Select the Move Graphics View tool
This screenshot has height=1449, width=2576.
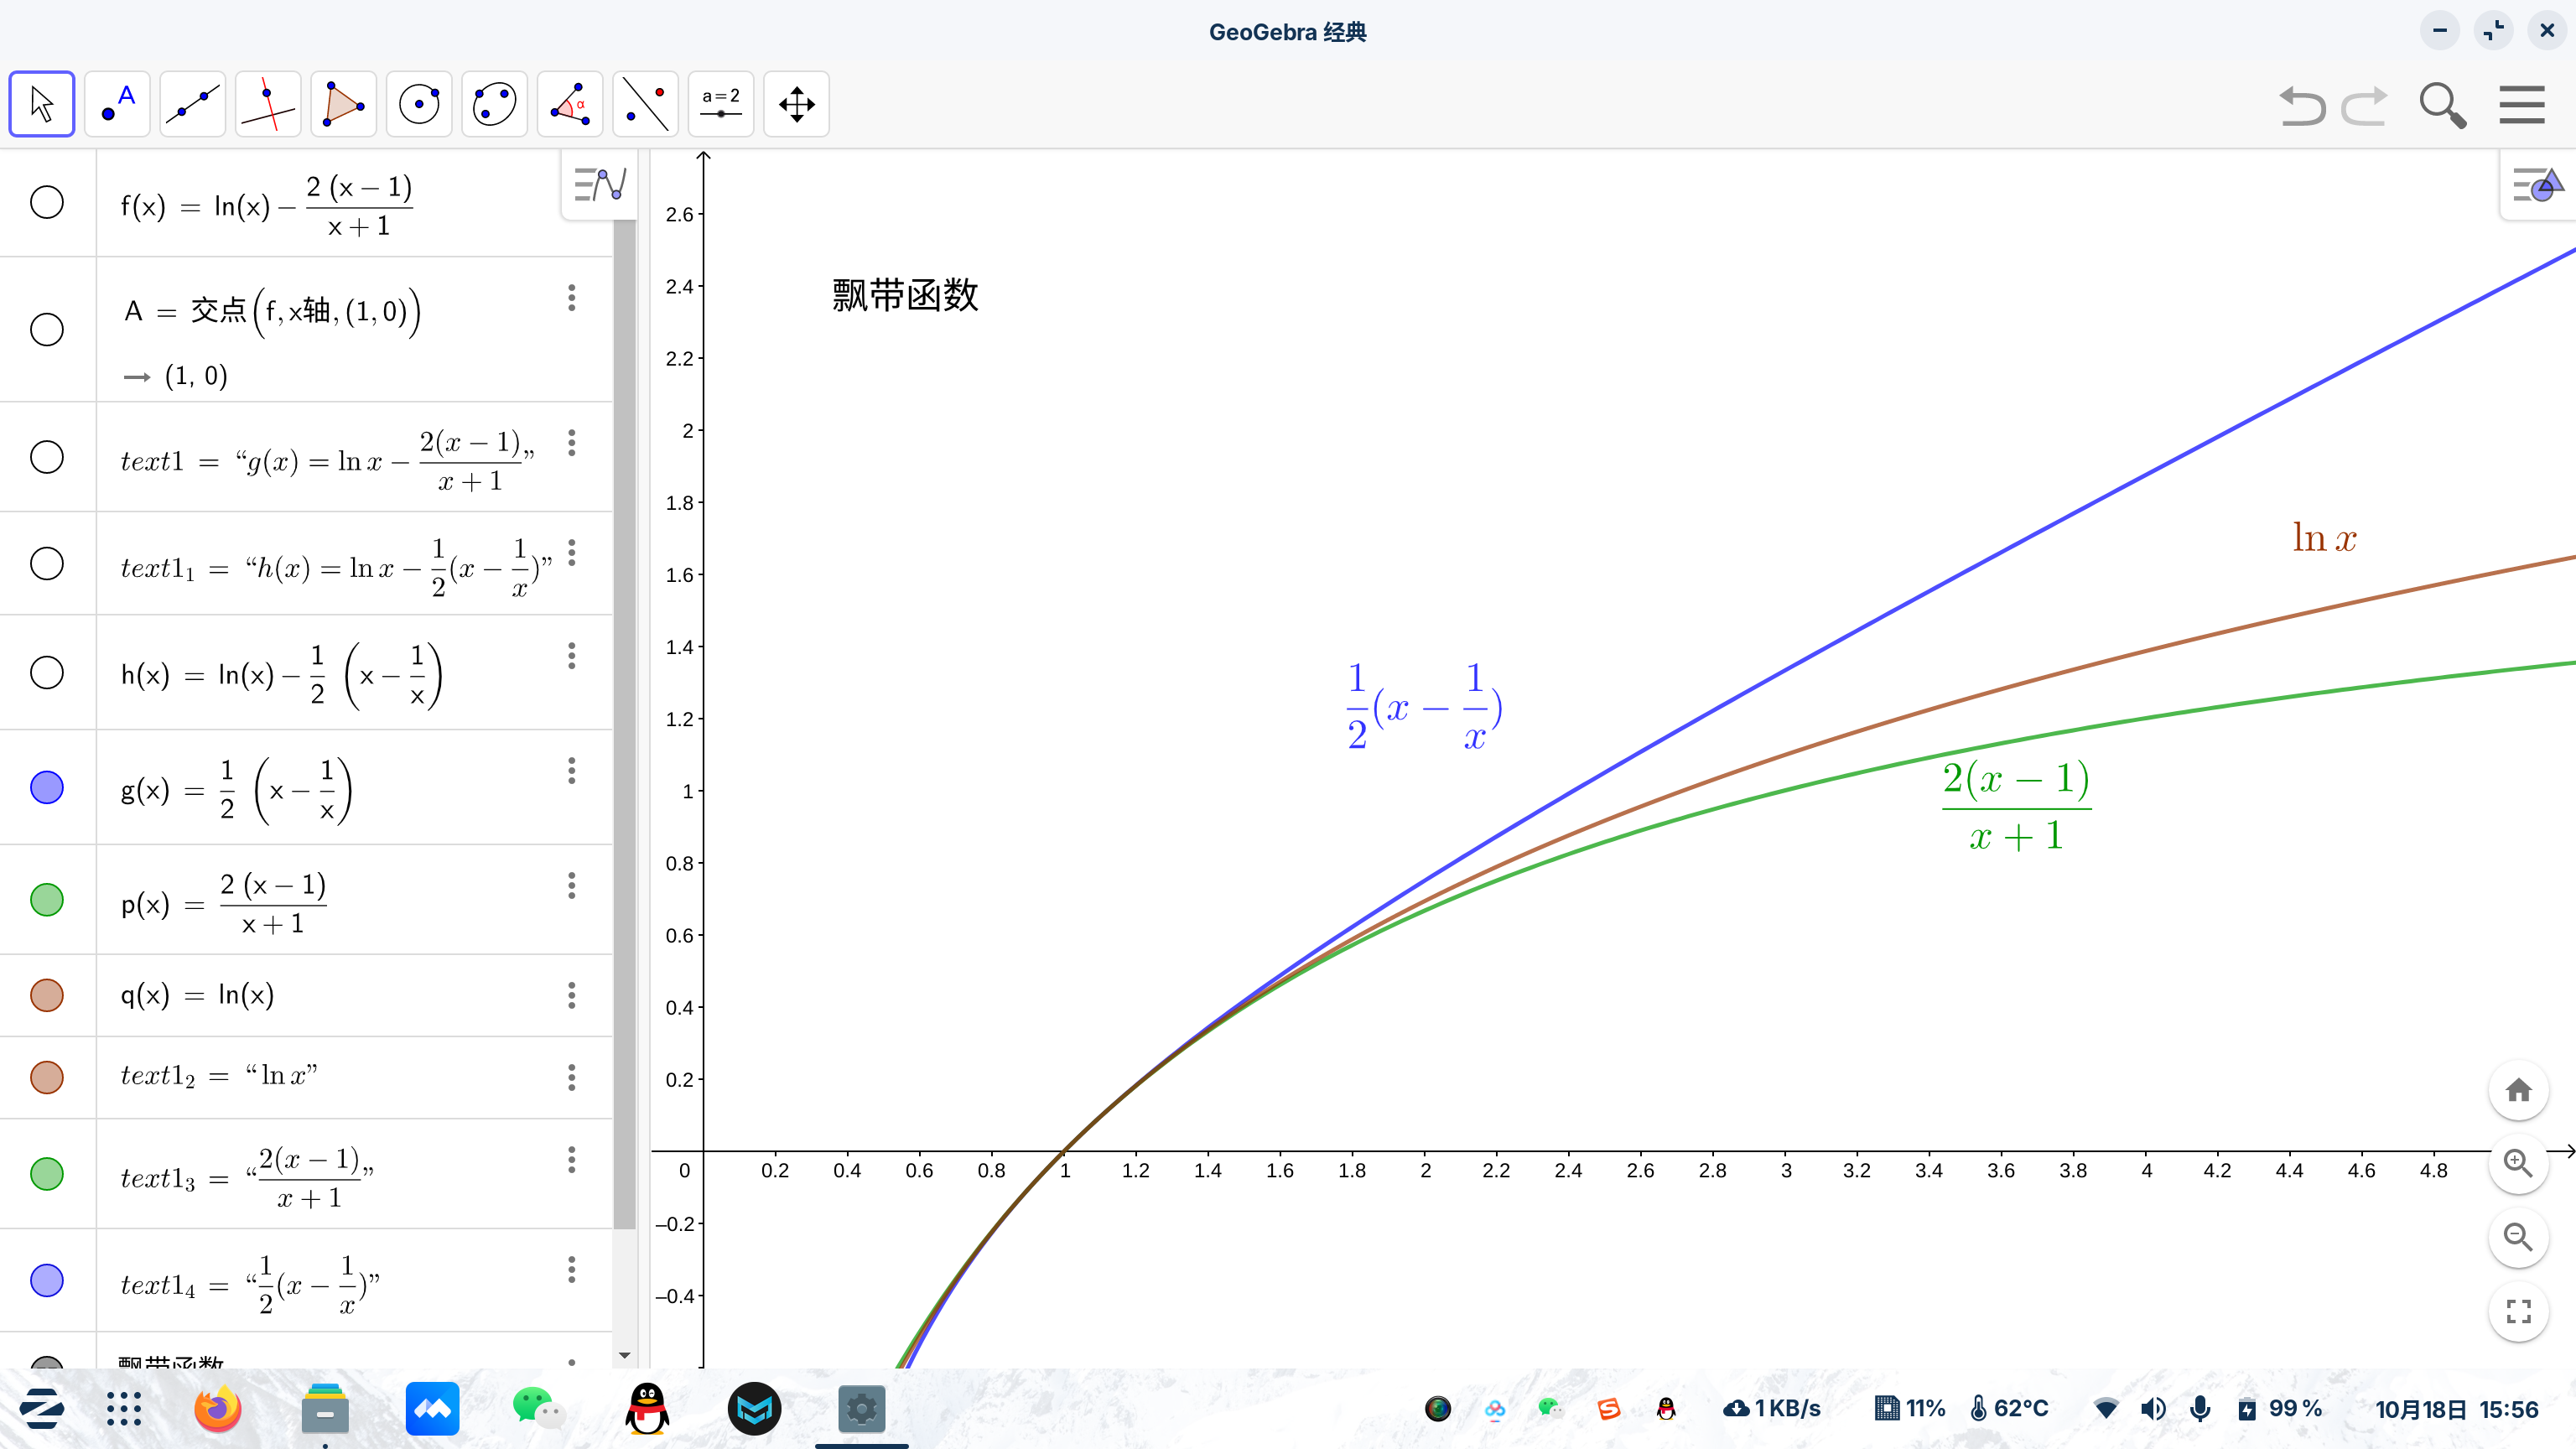point(796,104)
